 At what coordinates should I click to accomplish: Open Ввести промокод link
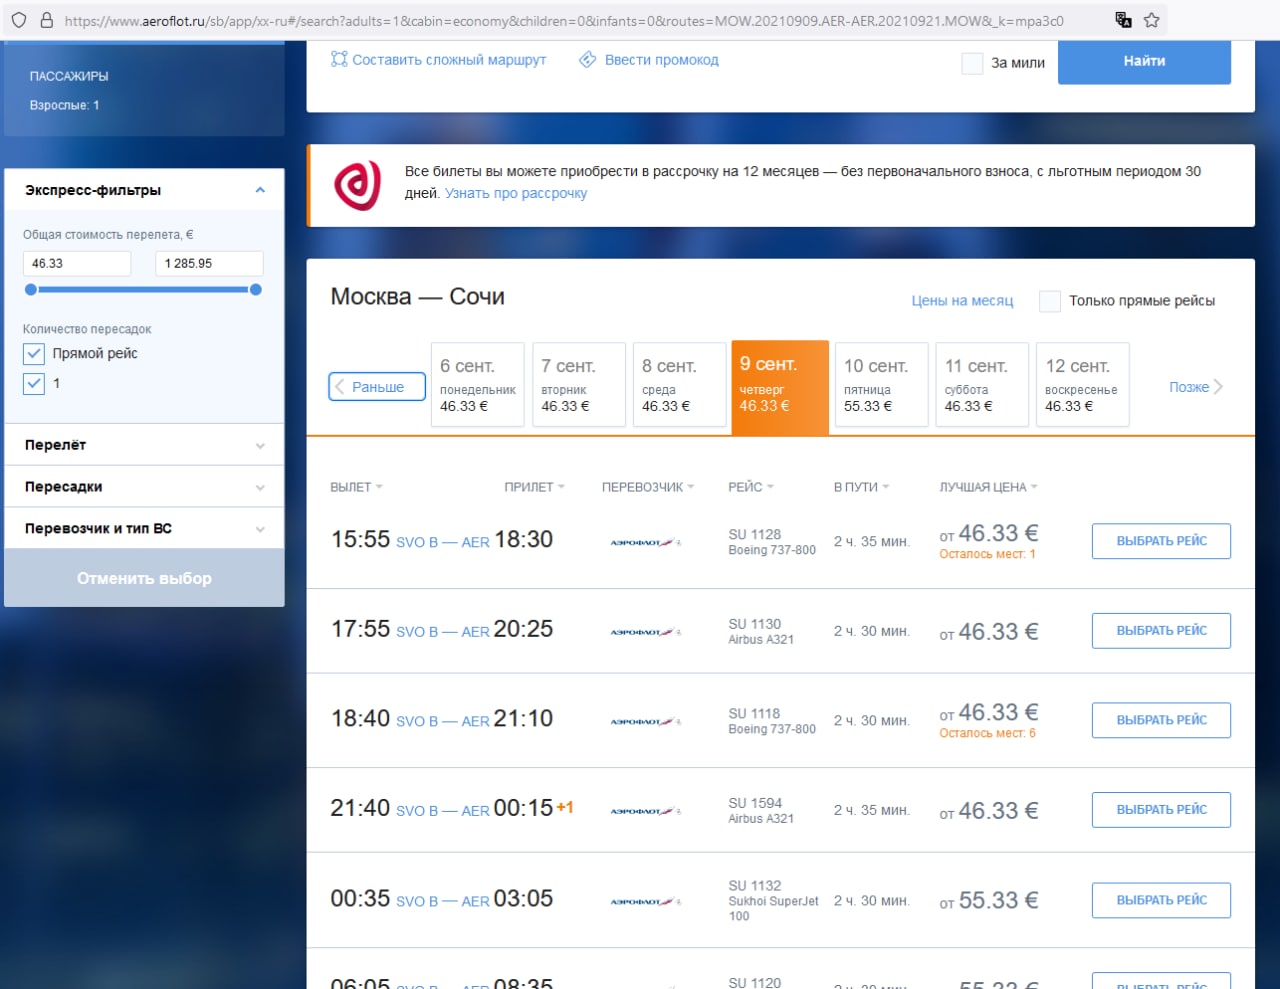click(x=662, y=60)
